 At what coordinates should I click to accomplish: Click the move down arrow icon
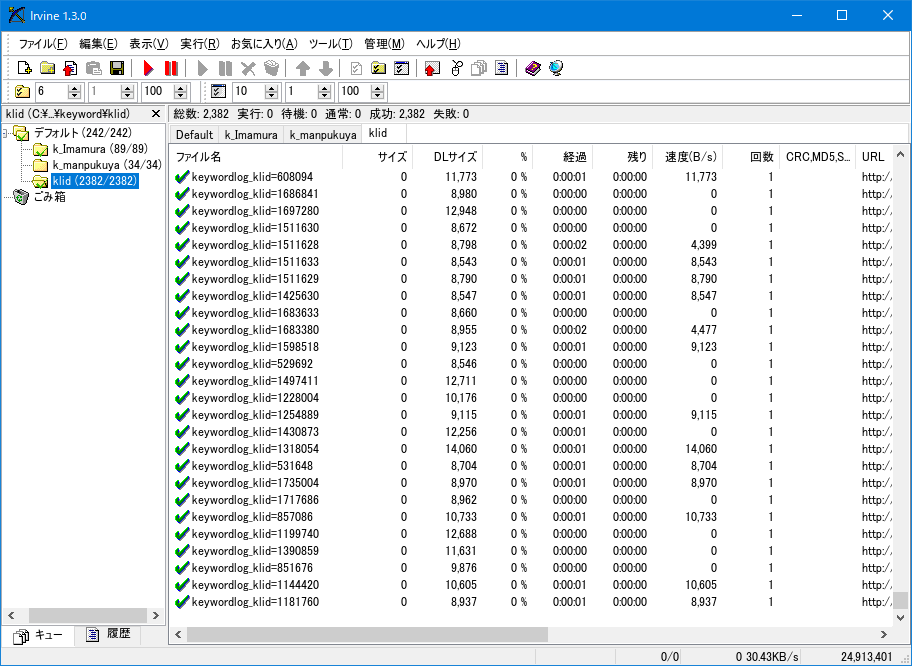pyautogui.click(x=326, y=69)
